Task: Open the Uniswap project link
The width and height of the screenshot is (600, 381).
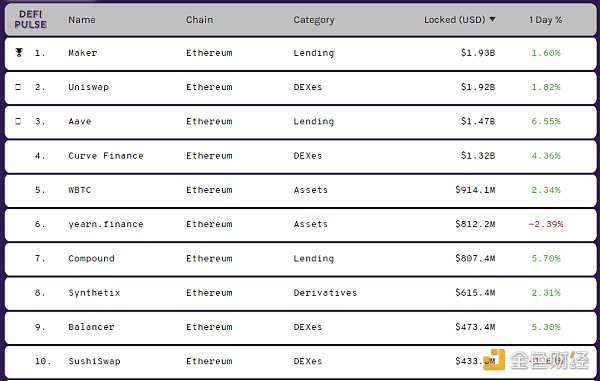Action: click(x=88, y=87)
